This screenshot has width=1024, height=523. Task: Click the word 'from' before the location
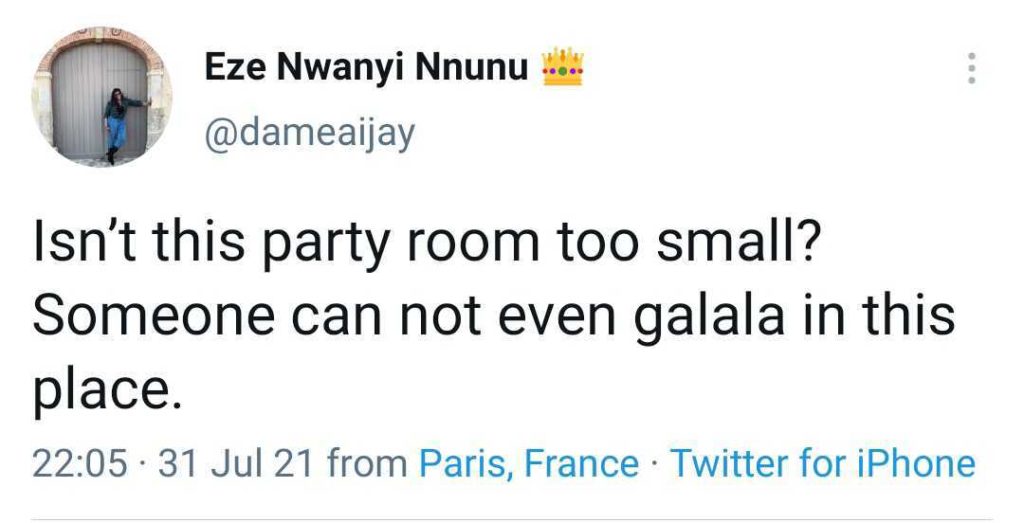coord(366,464)
